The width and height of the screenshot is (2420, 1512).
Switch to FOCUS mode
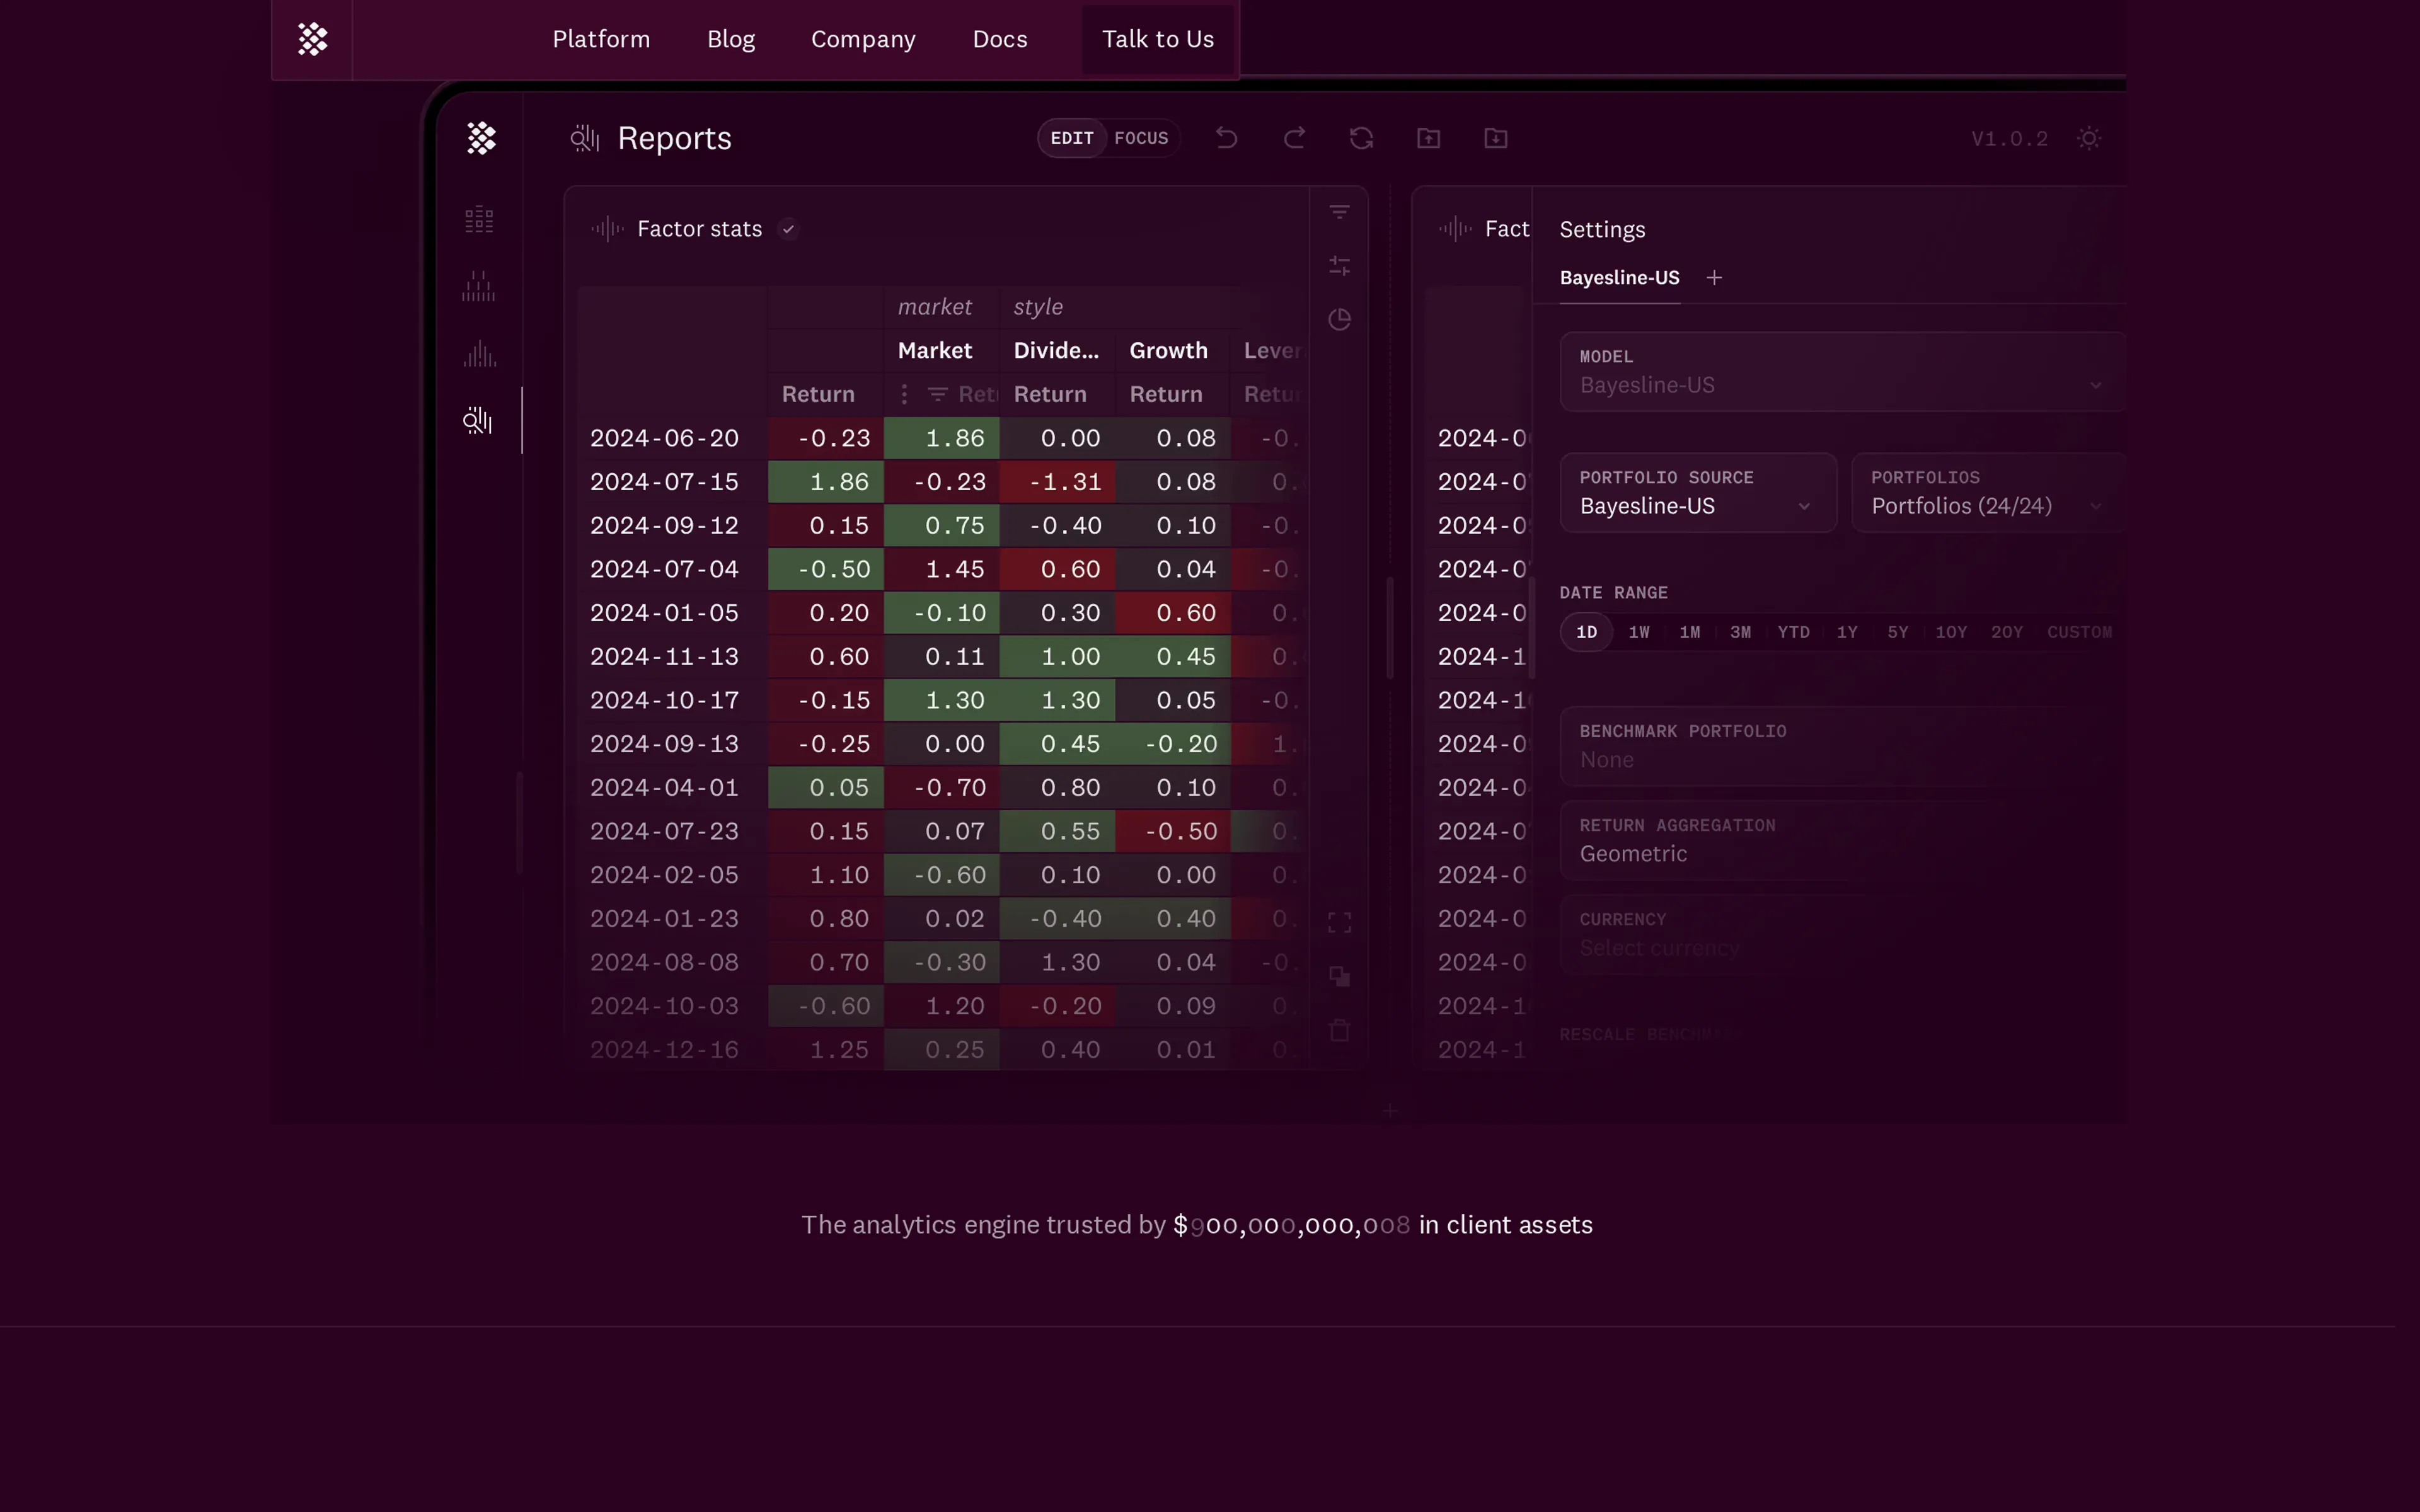1141,138
